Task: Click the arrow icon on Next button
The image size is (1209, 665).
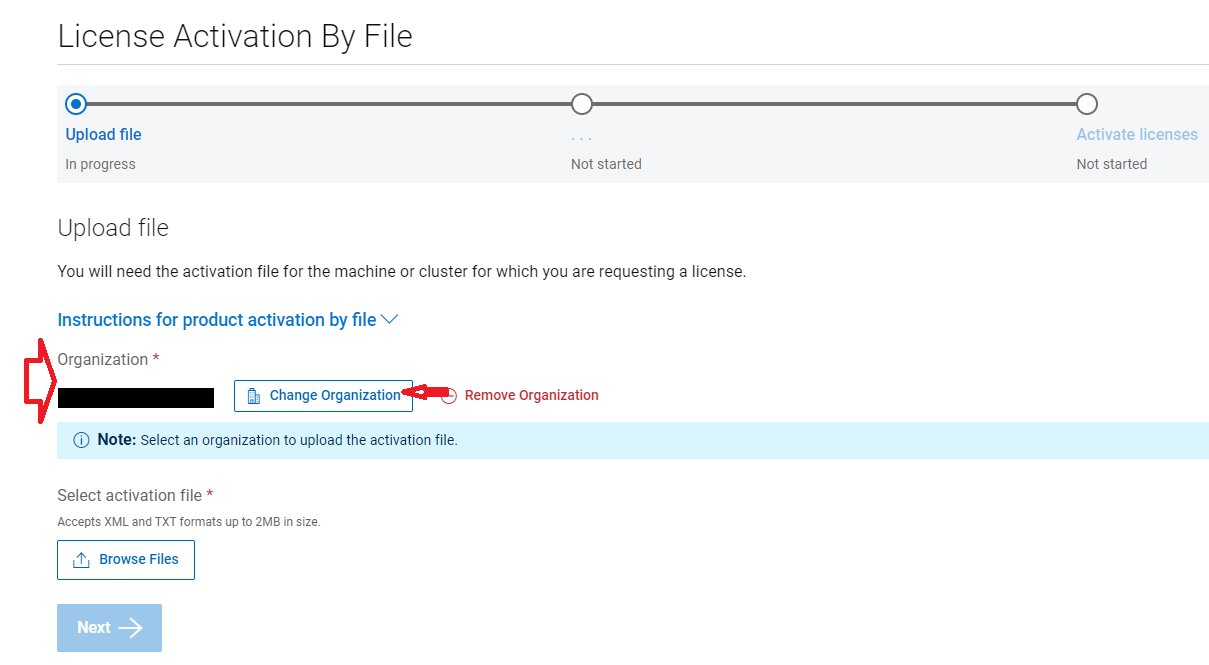Action: point(130,628)
